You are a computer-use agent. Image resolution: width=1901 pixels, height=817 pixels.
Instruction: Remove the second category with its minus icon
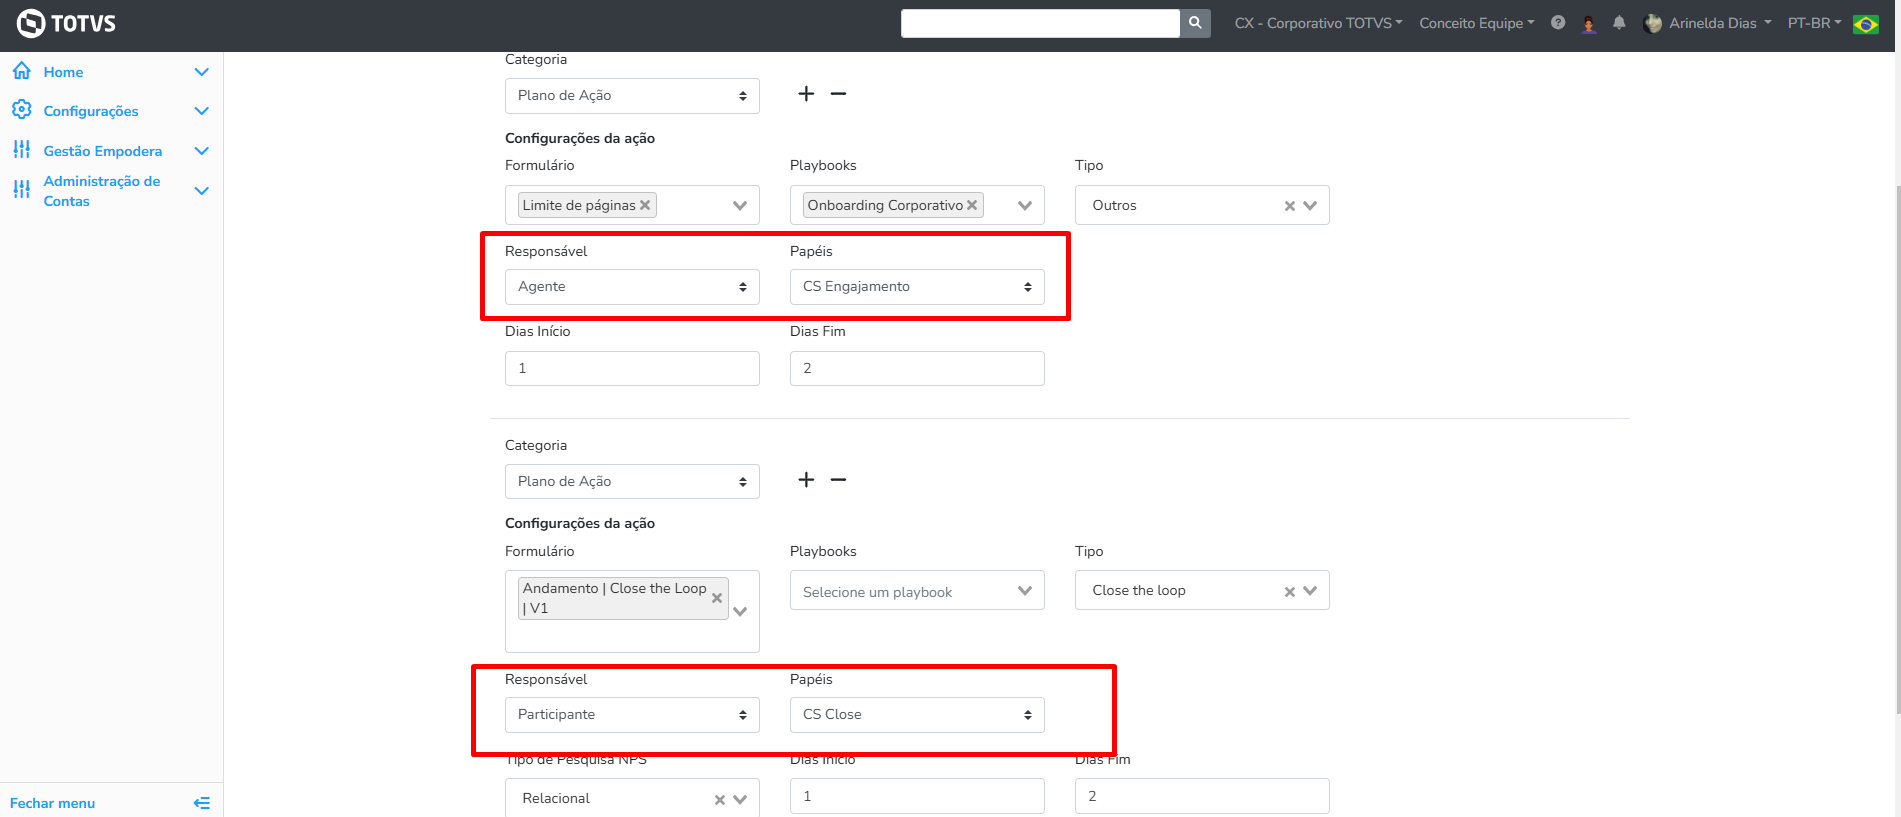[838, 480]
